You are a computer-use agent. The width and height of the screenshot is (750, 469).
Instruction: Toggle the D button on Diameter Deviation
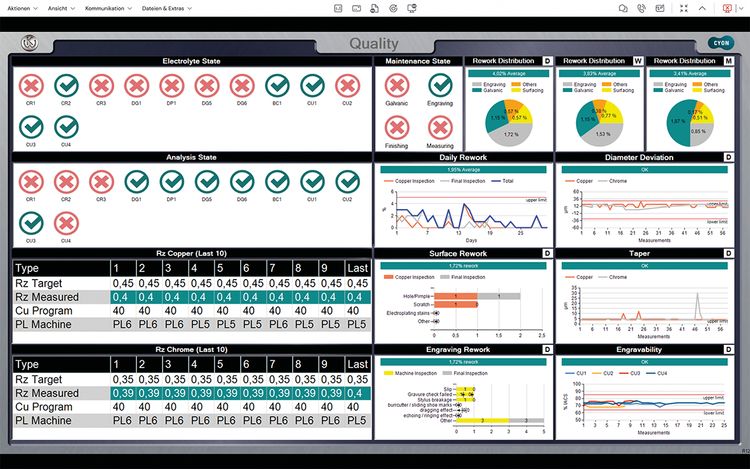click(728, 157)
